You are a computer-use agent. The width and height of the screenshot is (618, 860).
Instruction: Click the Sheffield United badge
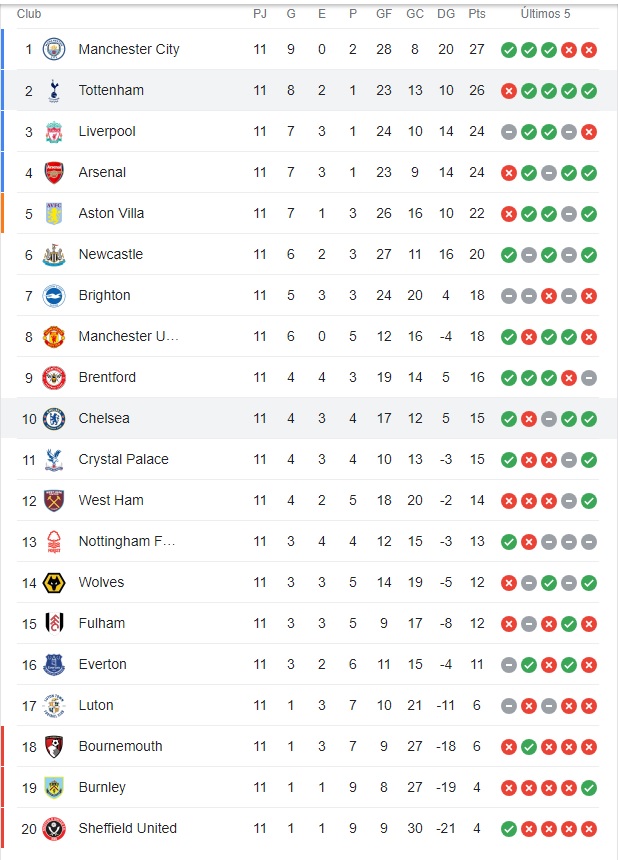point(55,828)
